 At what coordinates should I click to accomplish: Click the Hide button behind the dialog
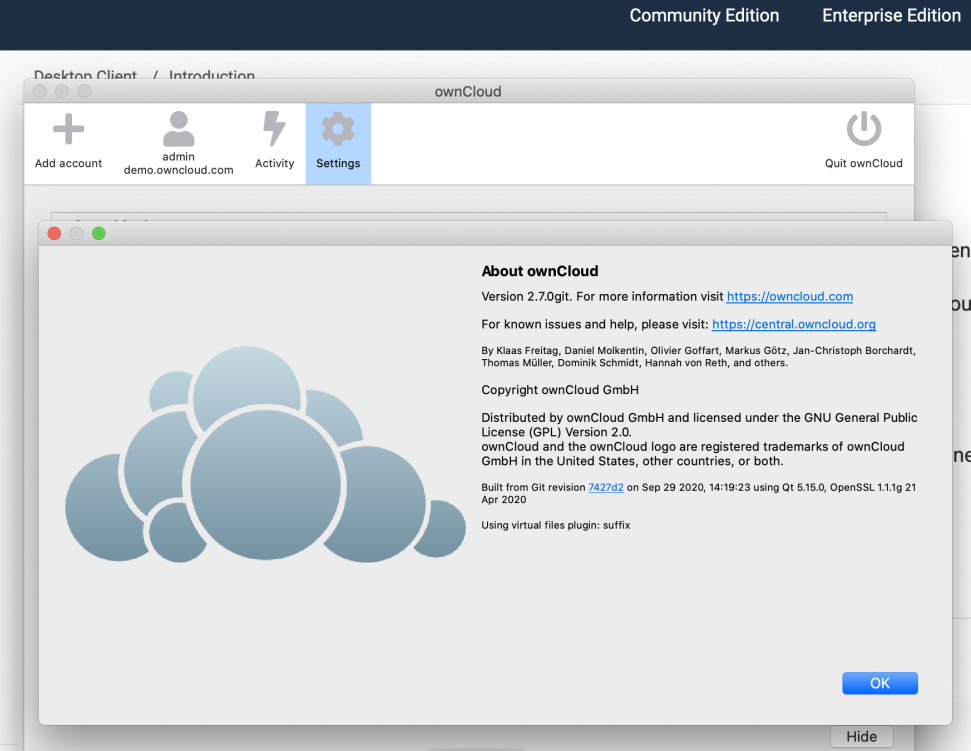tap(861, 736)
